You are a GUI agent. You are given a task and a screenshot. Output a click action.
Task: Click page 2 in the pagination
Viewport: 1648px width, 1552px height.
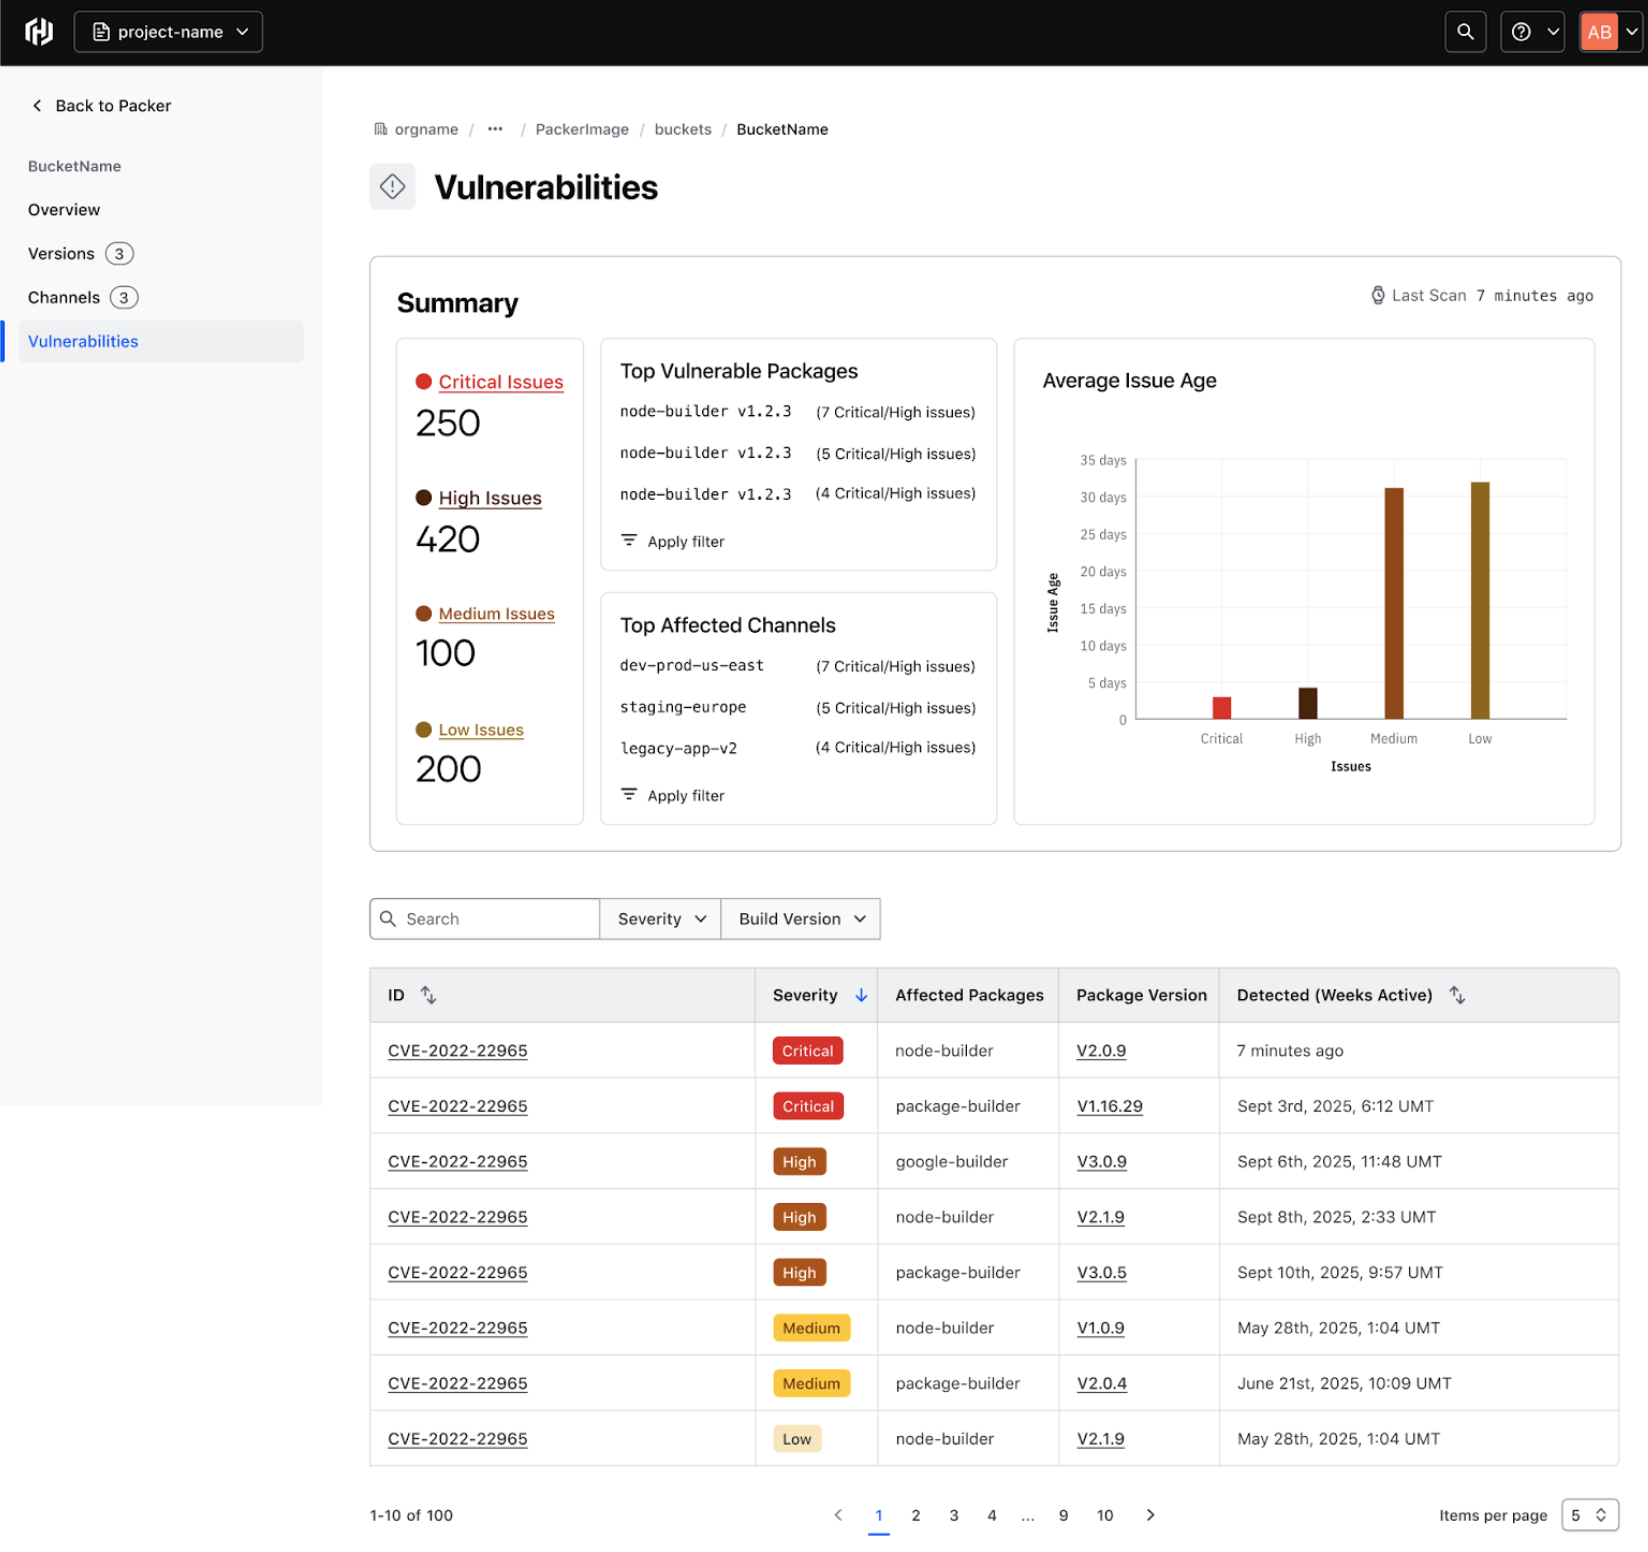point(915,1515)
